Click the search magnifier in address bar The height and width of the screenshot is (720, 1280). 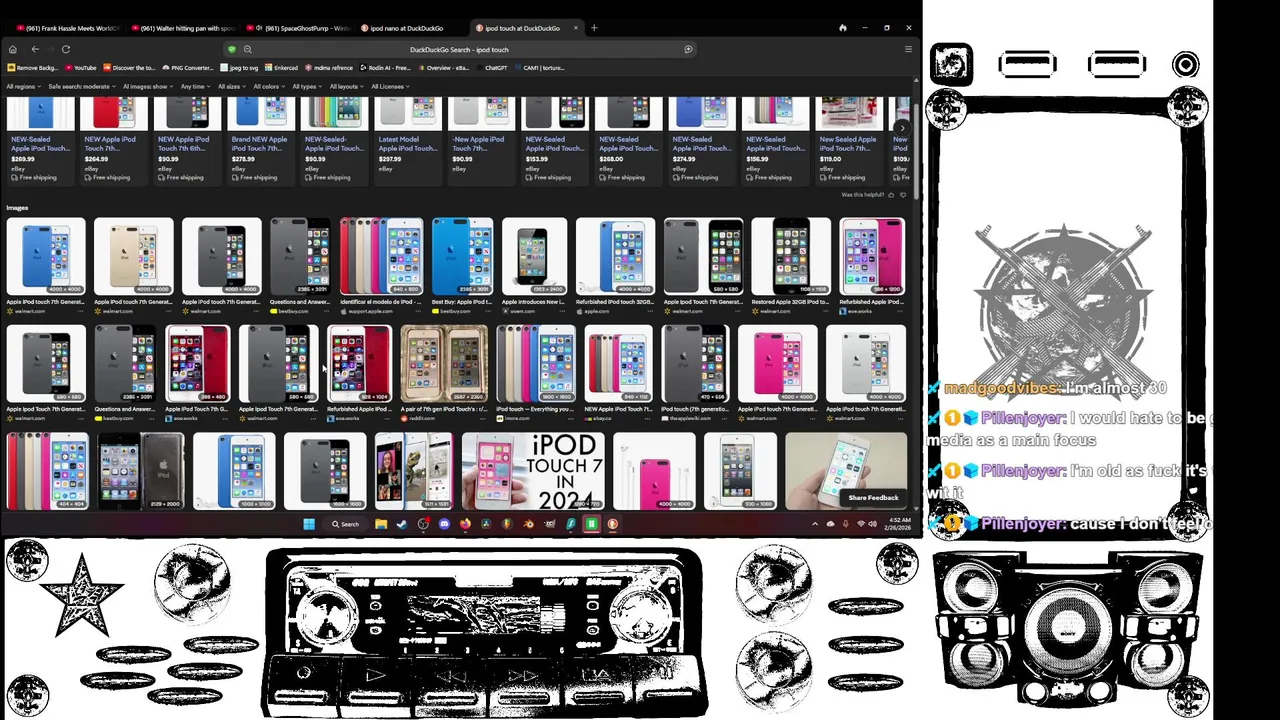coord(247,49)
